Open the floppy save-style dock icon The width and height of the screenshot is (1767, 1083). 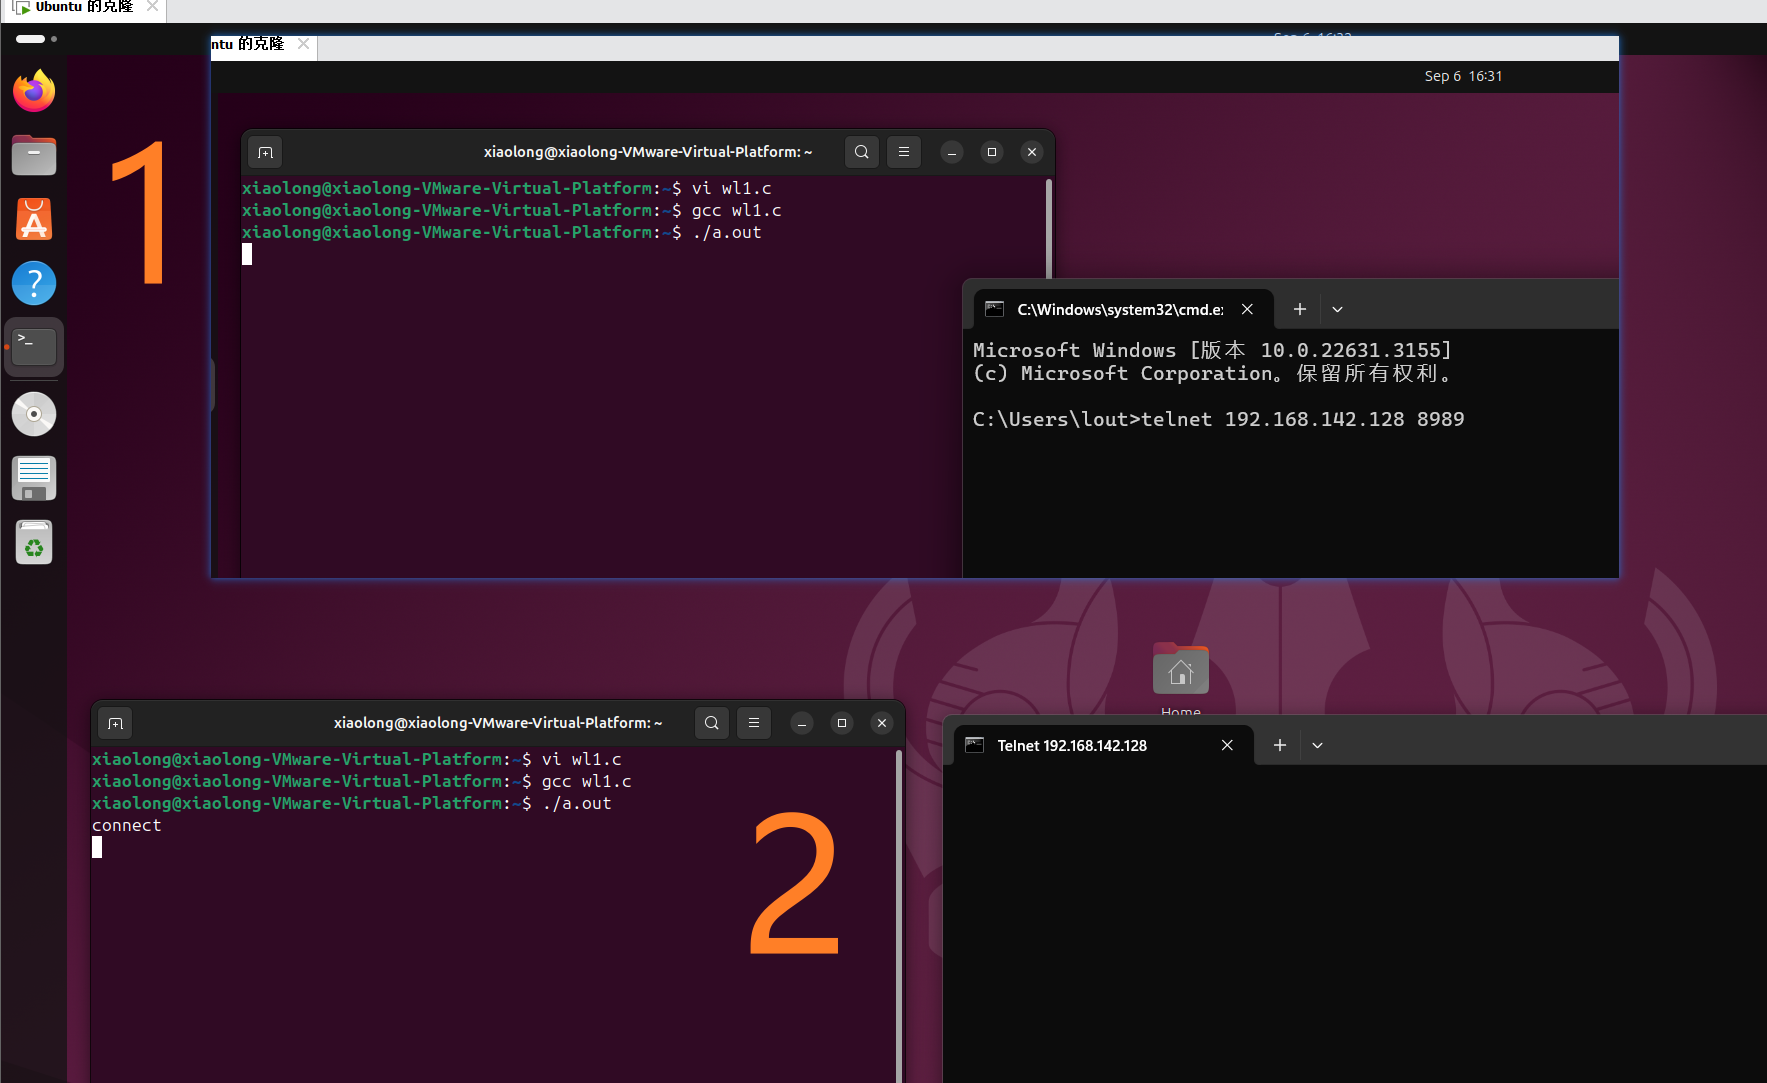[x=34, y=478]
